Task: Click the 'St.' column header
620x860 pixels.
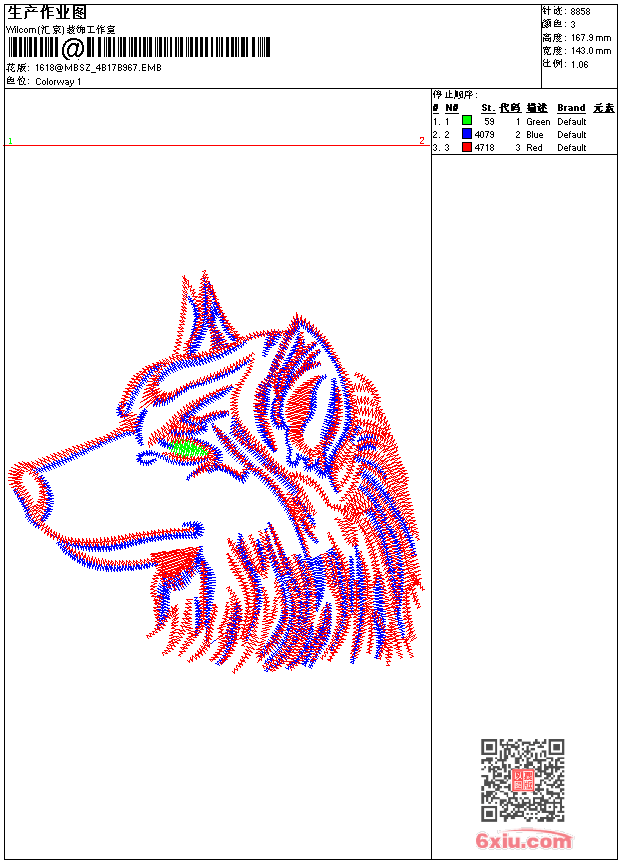Action: [x=488, y=108]
